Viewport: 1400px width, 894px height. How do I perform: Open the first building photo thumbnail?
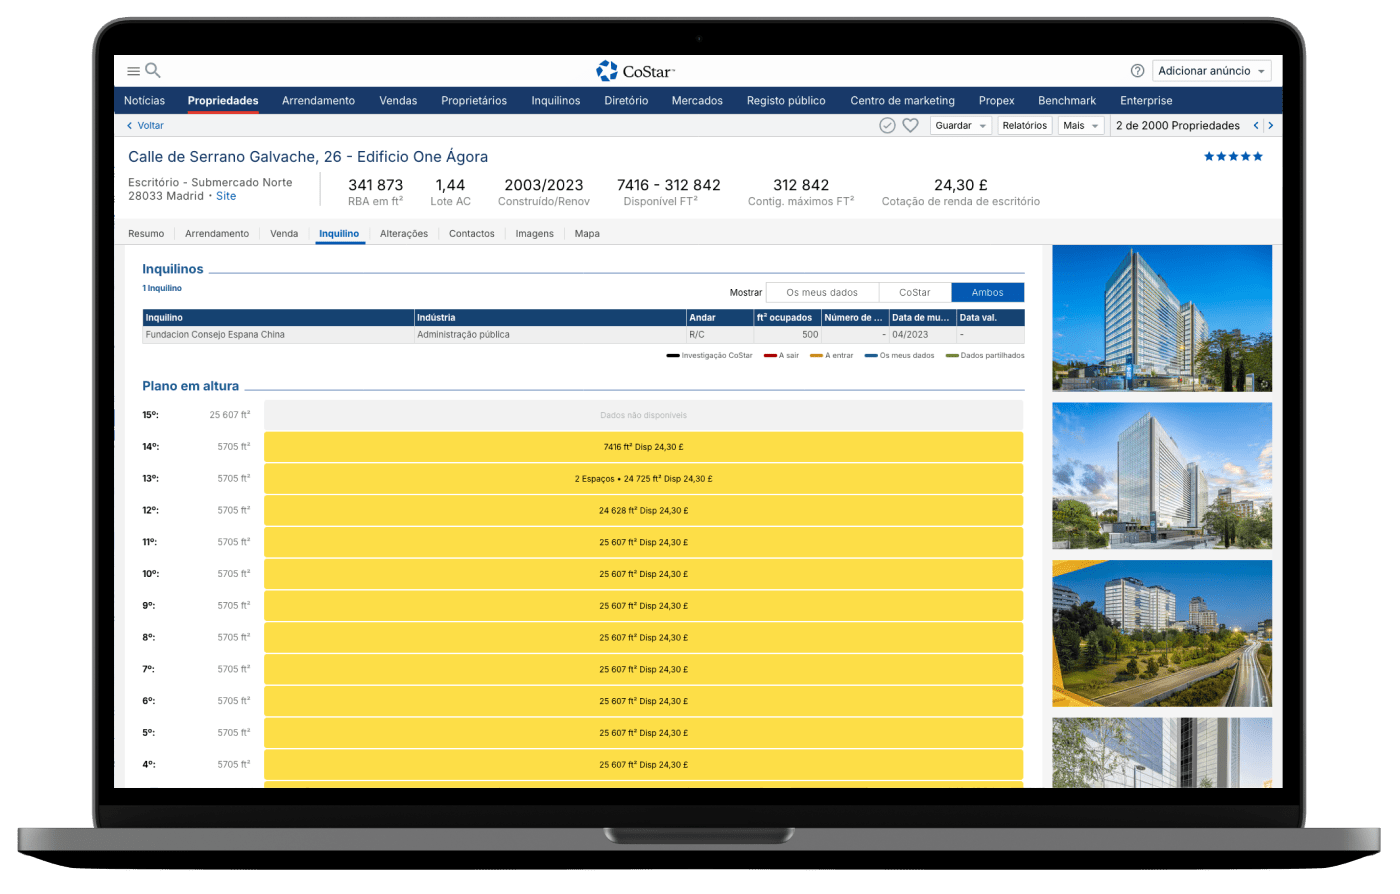click(x=1162, y=317)
